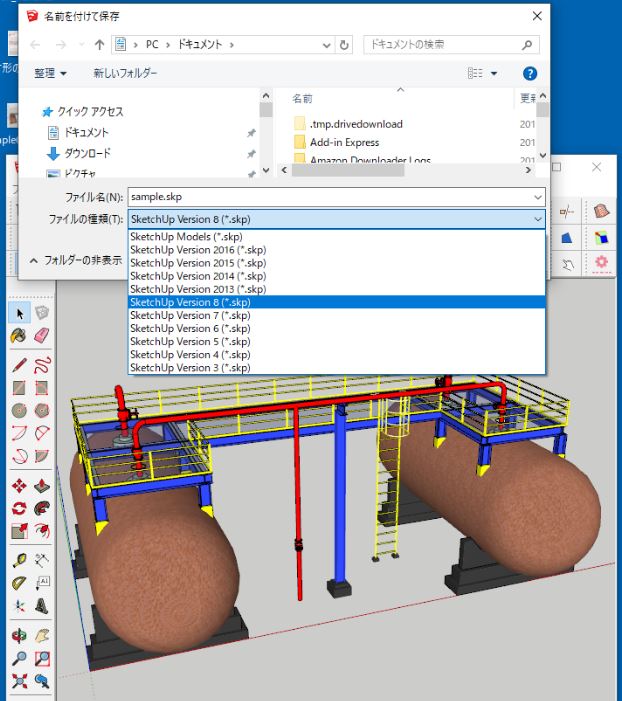
Task: Click the help question mark icon
Action: pyautogui.click(x=530, y=74)
